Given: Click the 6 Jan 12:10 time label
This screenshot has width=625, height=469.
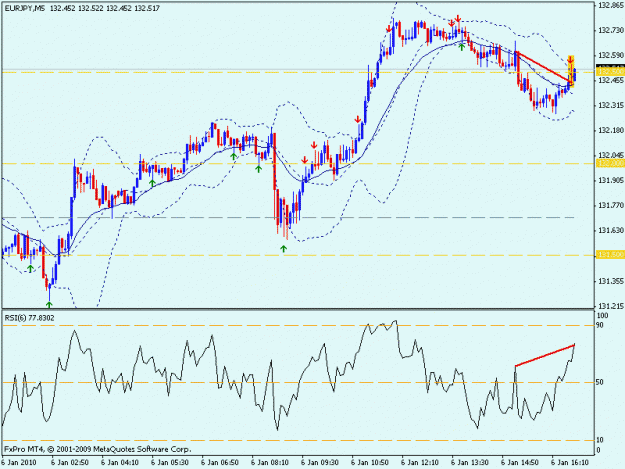Looking at the screenshot, I should pos(420,463).
